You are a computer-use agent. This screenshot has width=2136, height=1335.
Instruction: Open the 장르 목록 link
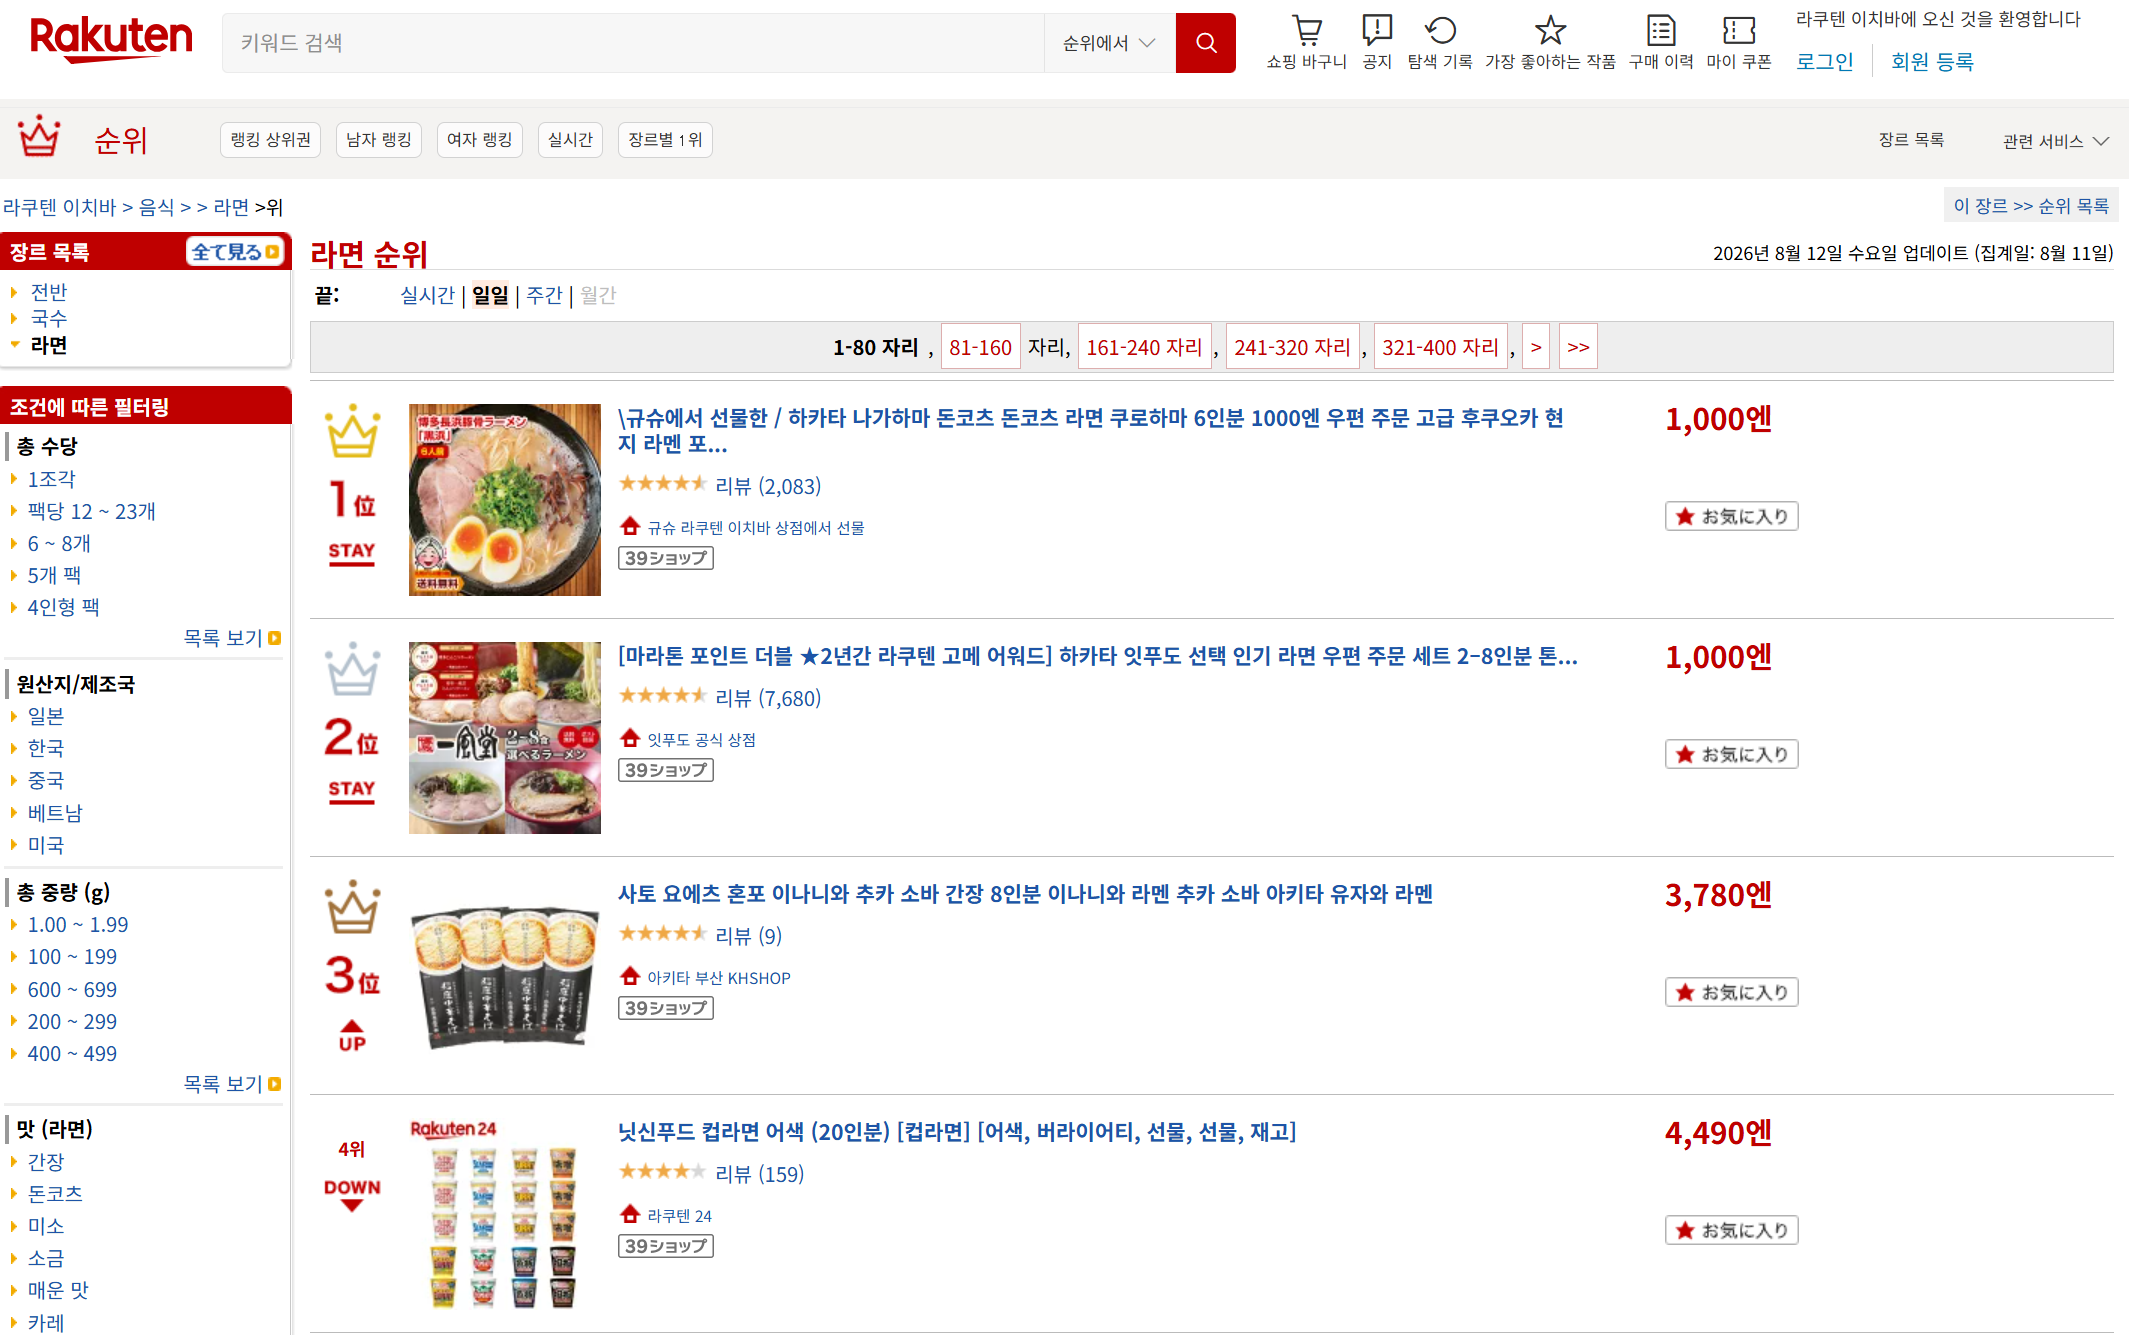click(x=1911, y=140)
